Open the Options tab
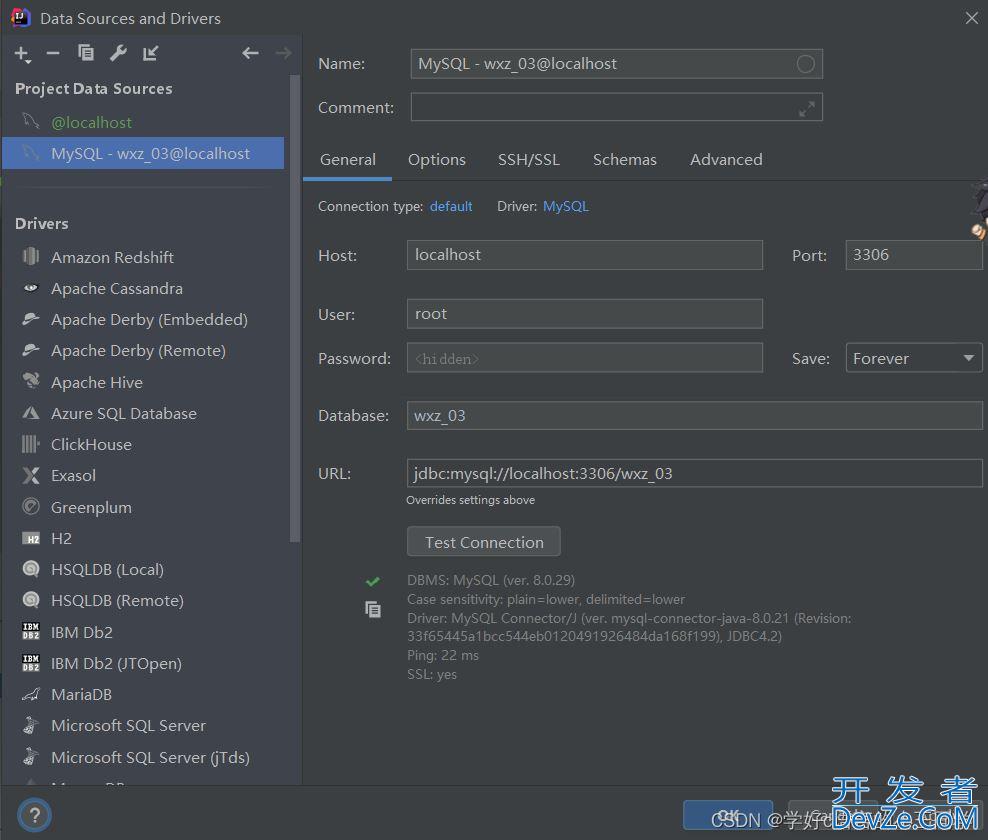Screen dimensions: 988x840 (437, 160)
